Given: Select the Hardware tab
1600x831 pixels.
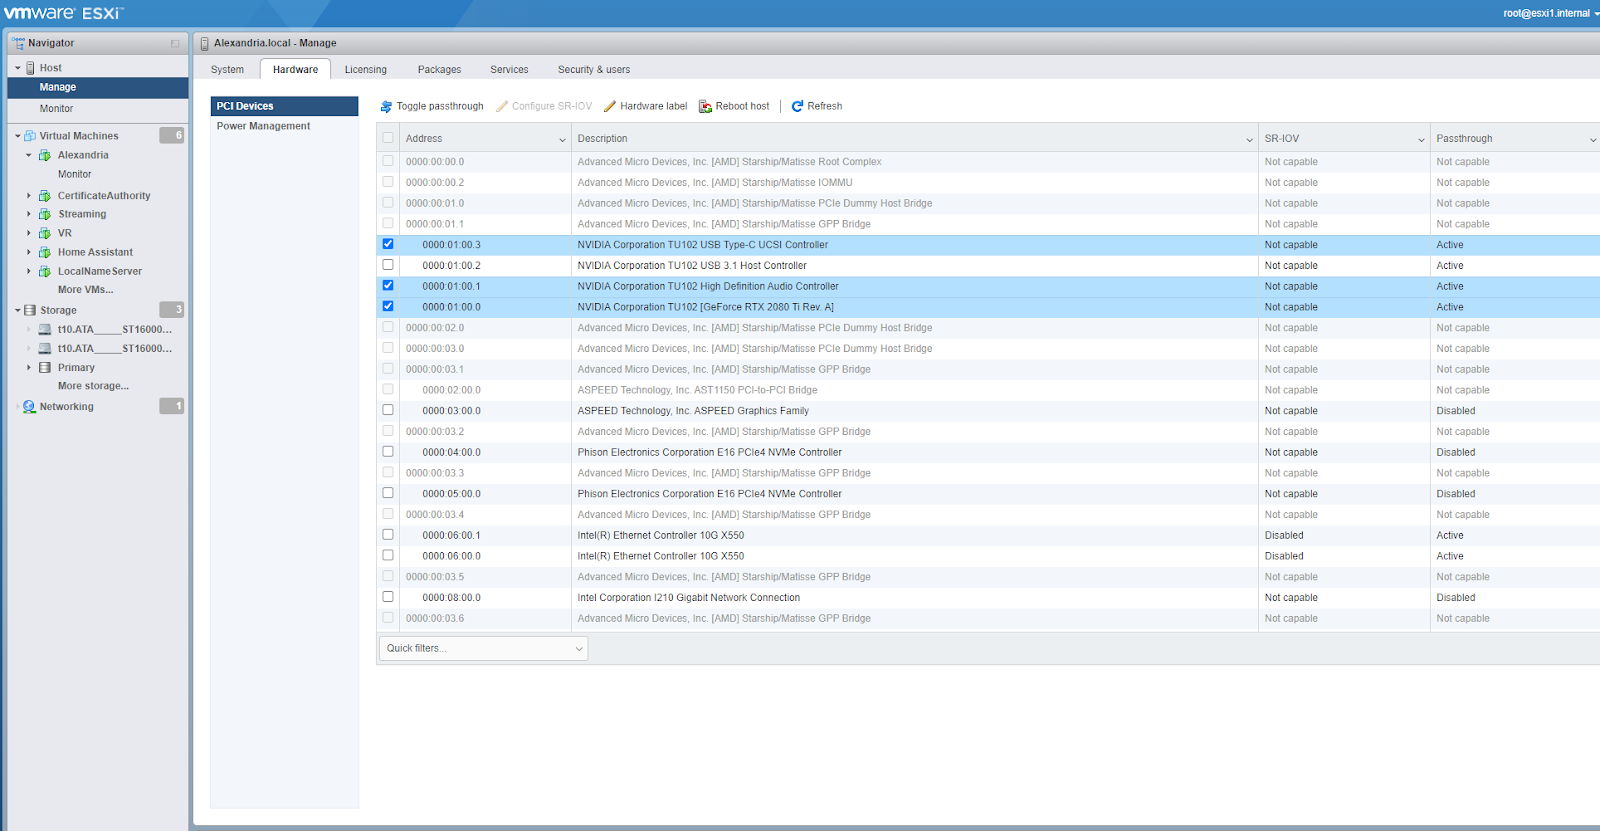Looking at the screenshot, I should tap(296, 70).
